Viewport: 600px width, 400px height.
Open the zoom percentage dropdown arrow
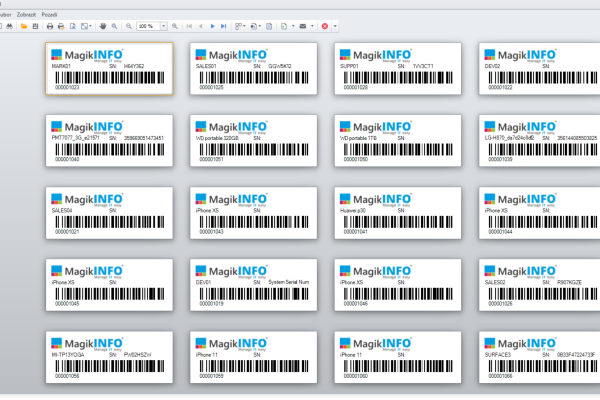point(163,26)
